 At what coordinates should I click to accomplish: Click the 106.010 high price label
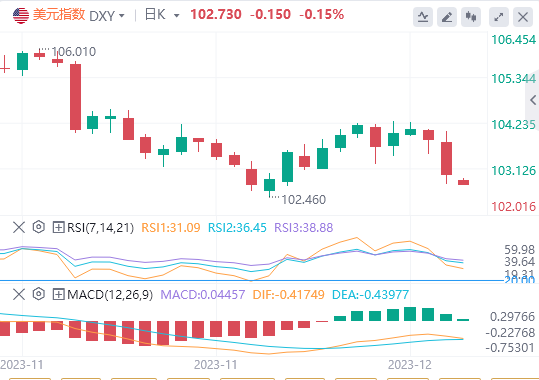(74, 52)
